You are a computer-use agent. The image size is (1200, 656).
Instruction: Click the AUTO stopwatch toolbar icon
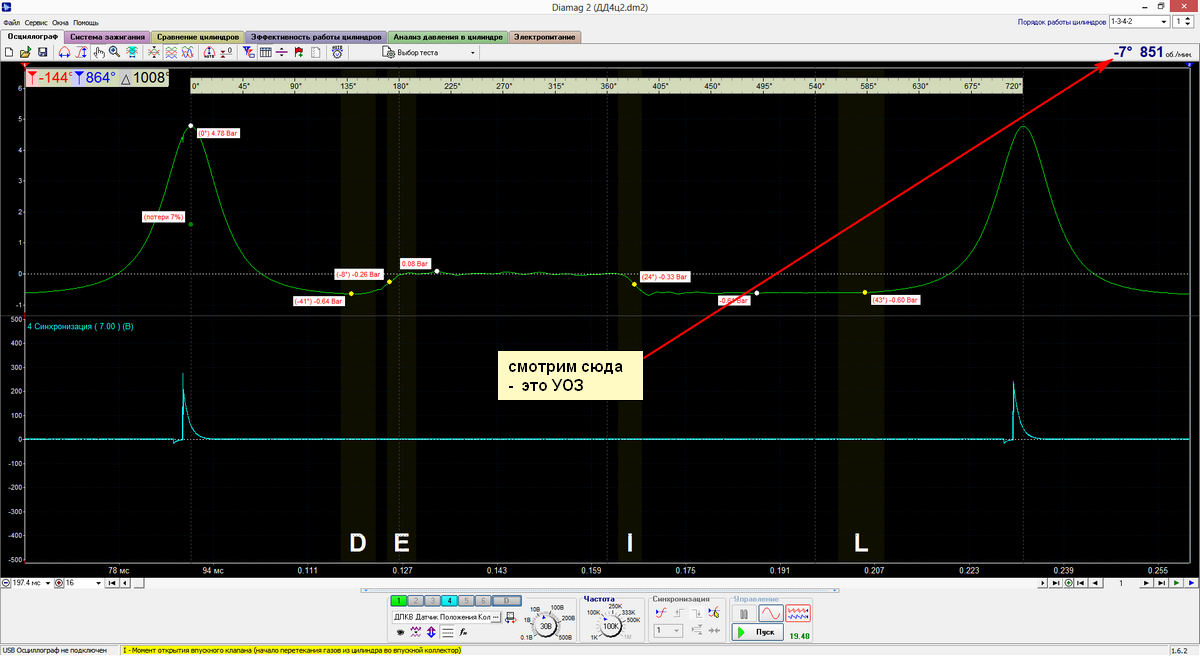[x=337, y=52]
